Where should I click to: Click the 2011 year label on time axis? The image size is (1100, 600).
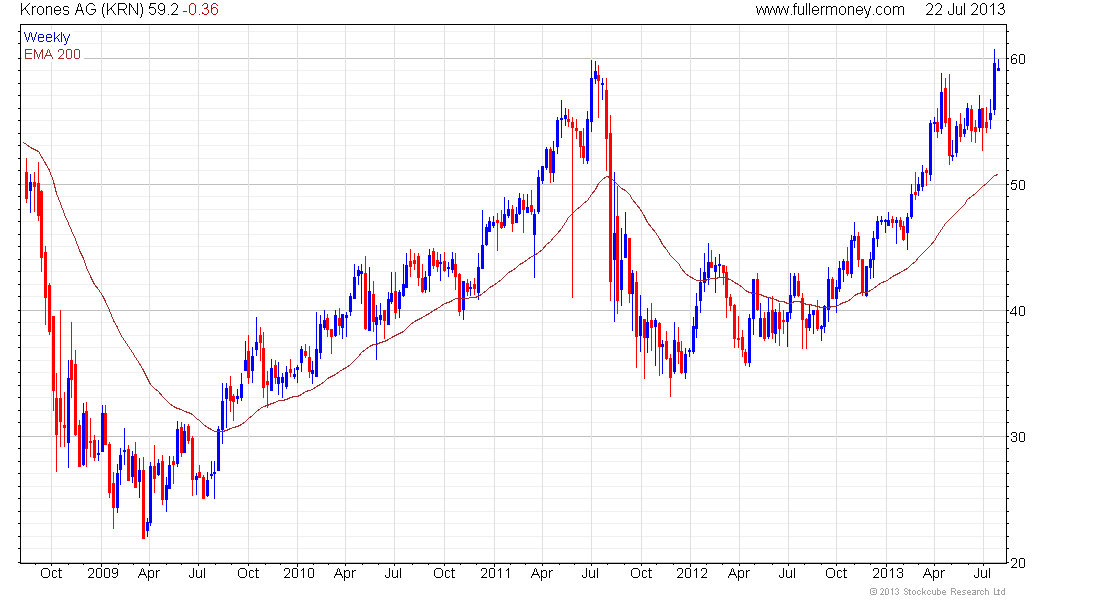[495, 573]
